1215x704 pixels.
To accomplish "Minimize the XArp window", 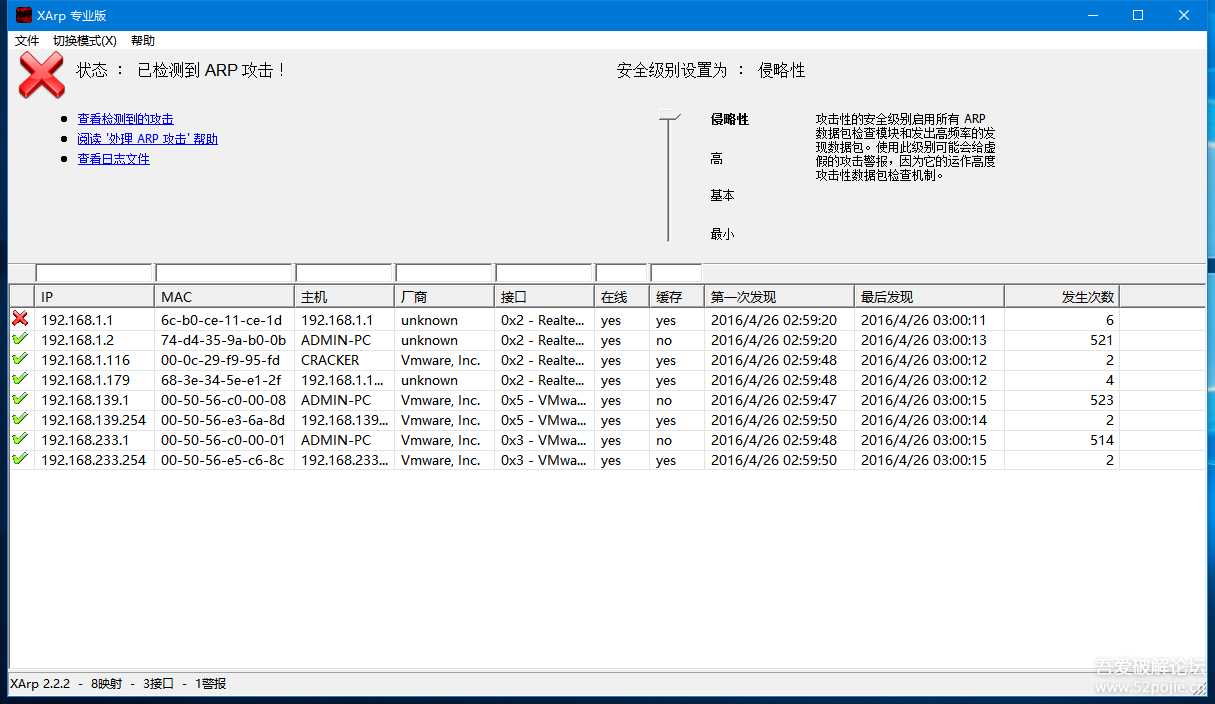I will click(x=1093, y=15).
